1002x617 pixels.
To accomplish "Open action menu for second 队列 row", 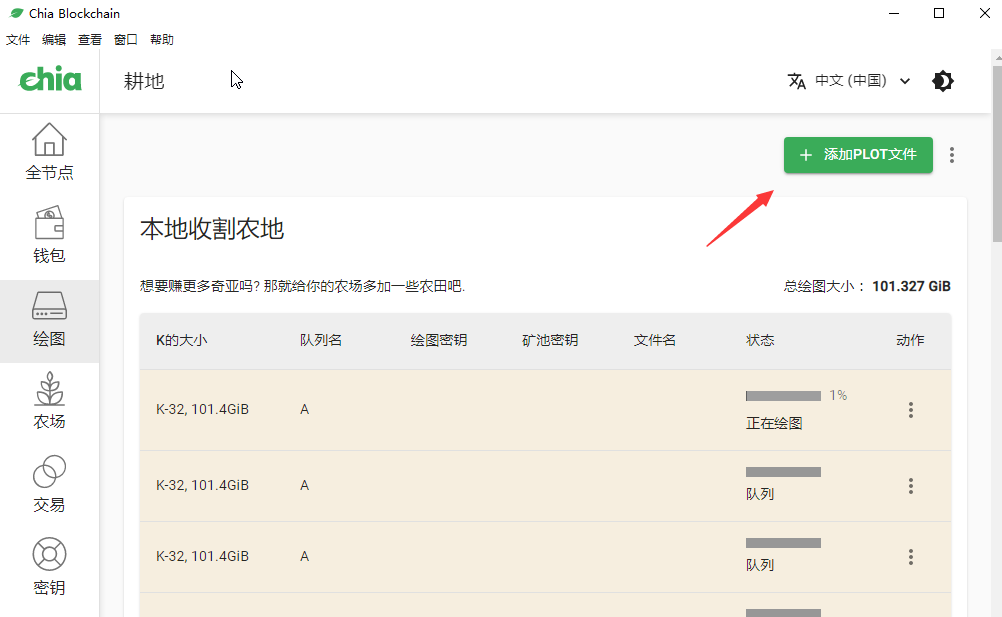I will [911, 557].
